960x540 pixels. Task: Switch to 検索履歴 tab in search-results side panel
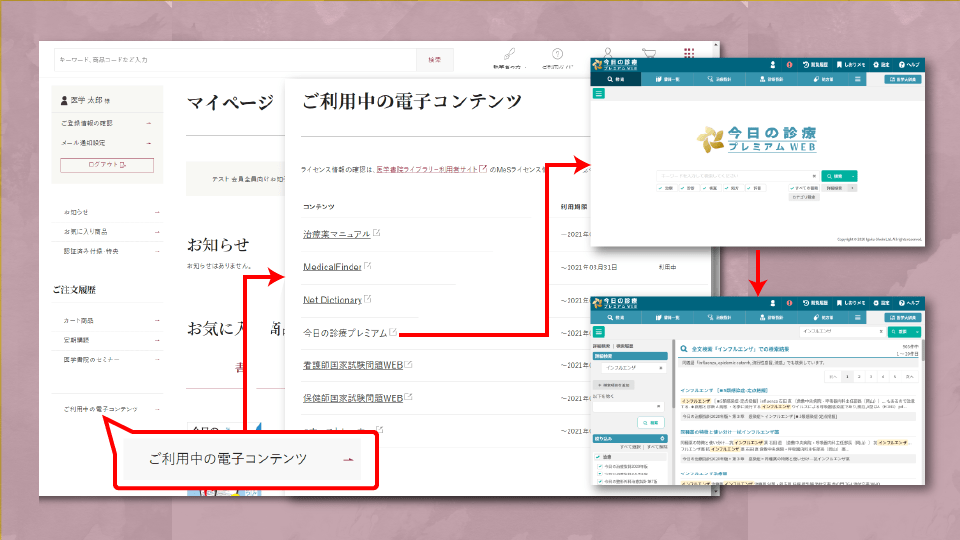(624, 346)
